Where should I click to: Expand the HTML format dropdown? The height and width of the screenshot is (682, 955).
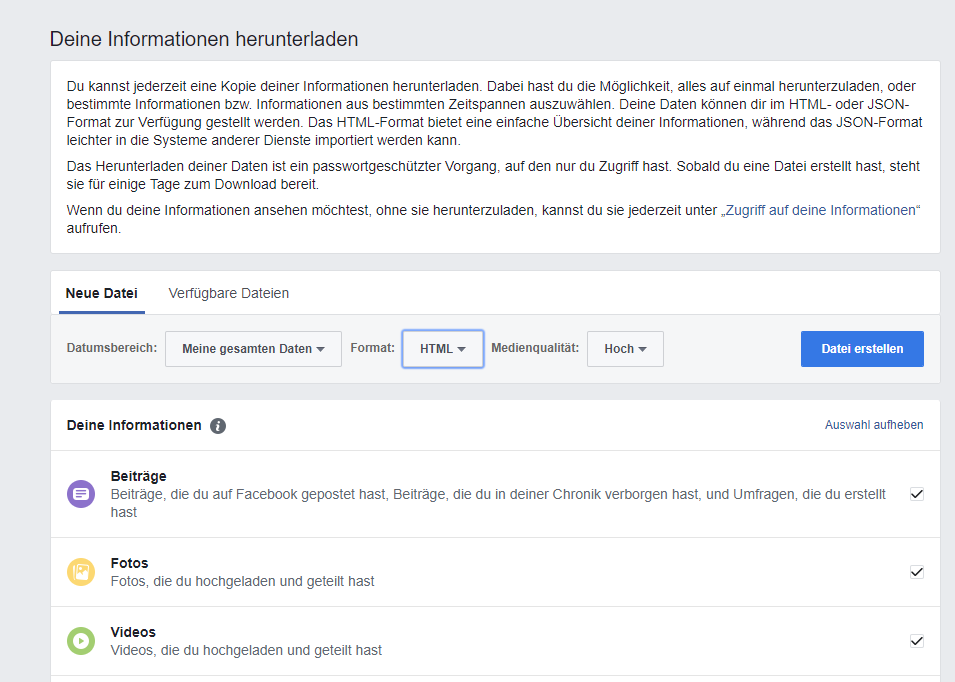[443, 349]
